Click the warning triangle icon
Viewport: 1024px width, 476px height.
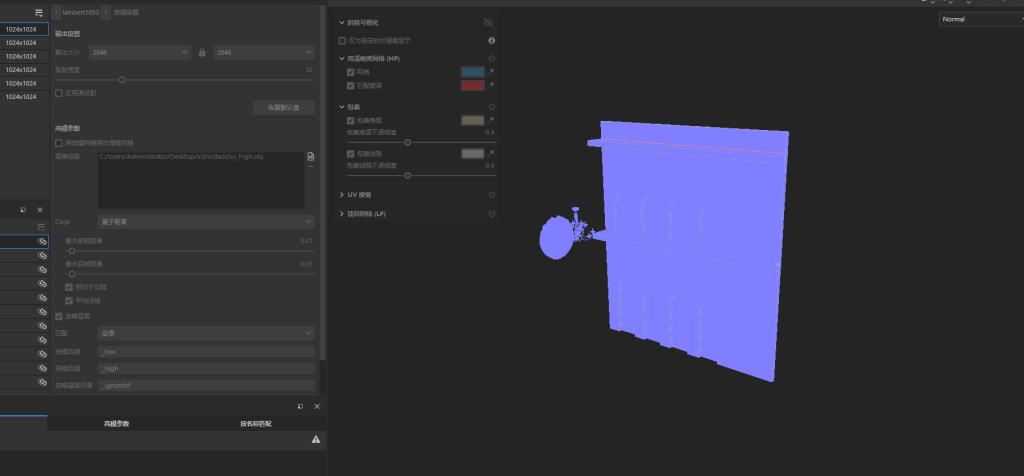(316, 439)
